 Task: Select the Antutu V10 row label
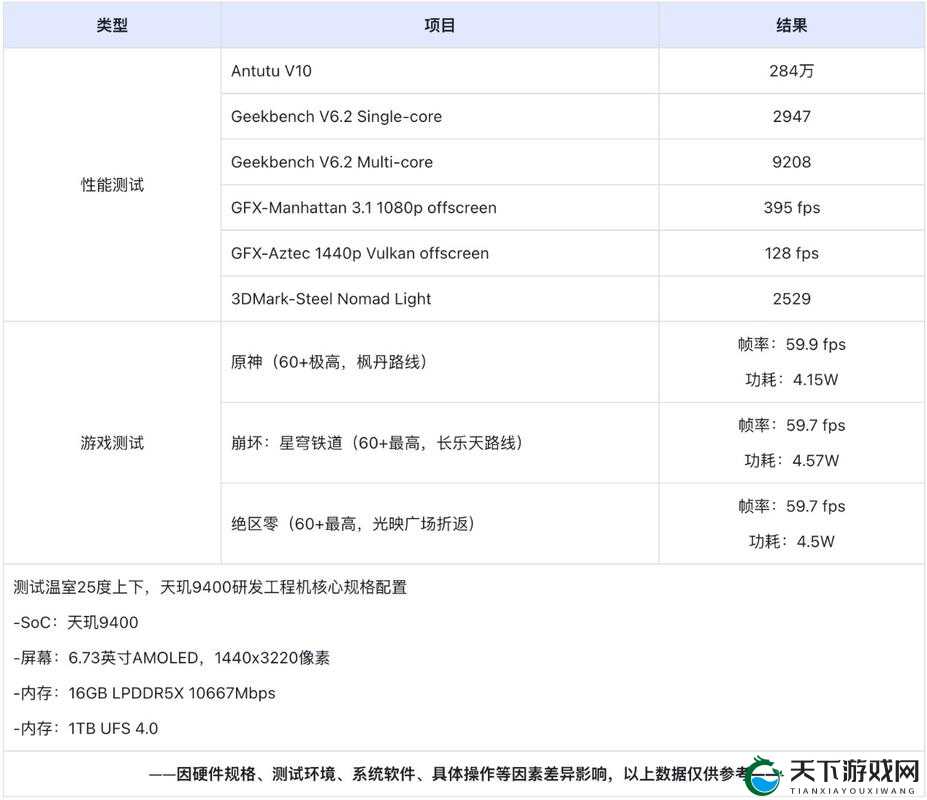click(x=271, y=71)
